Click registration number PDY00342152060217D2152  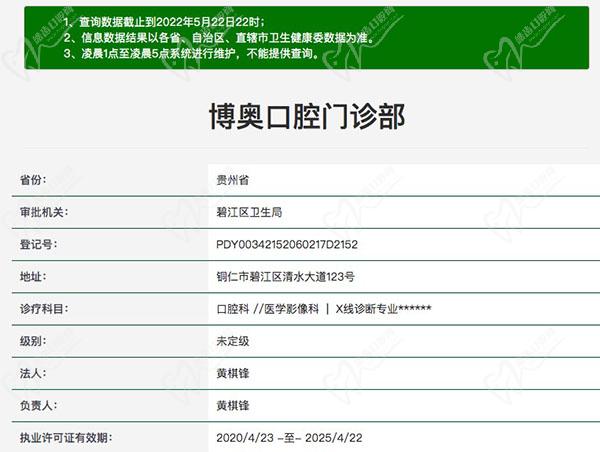(287, 244)
